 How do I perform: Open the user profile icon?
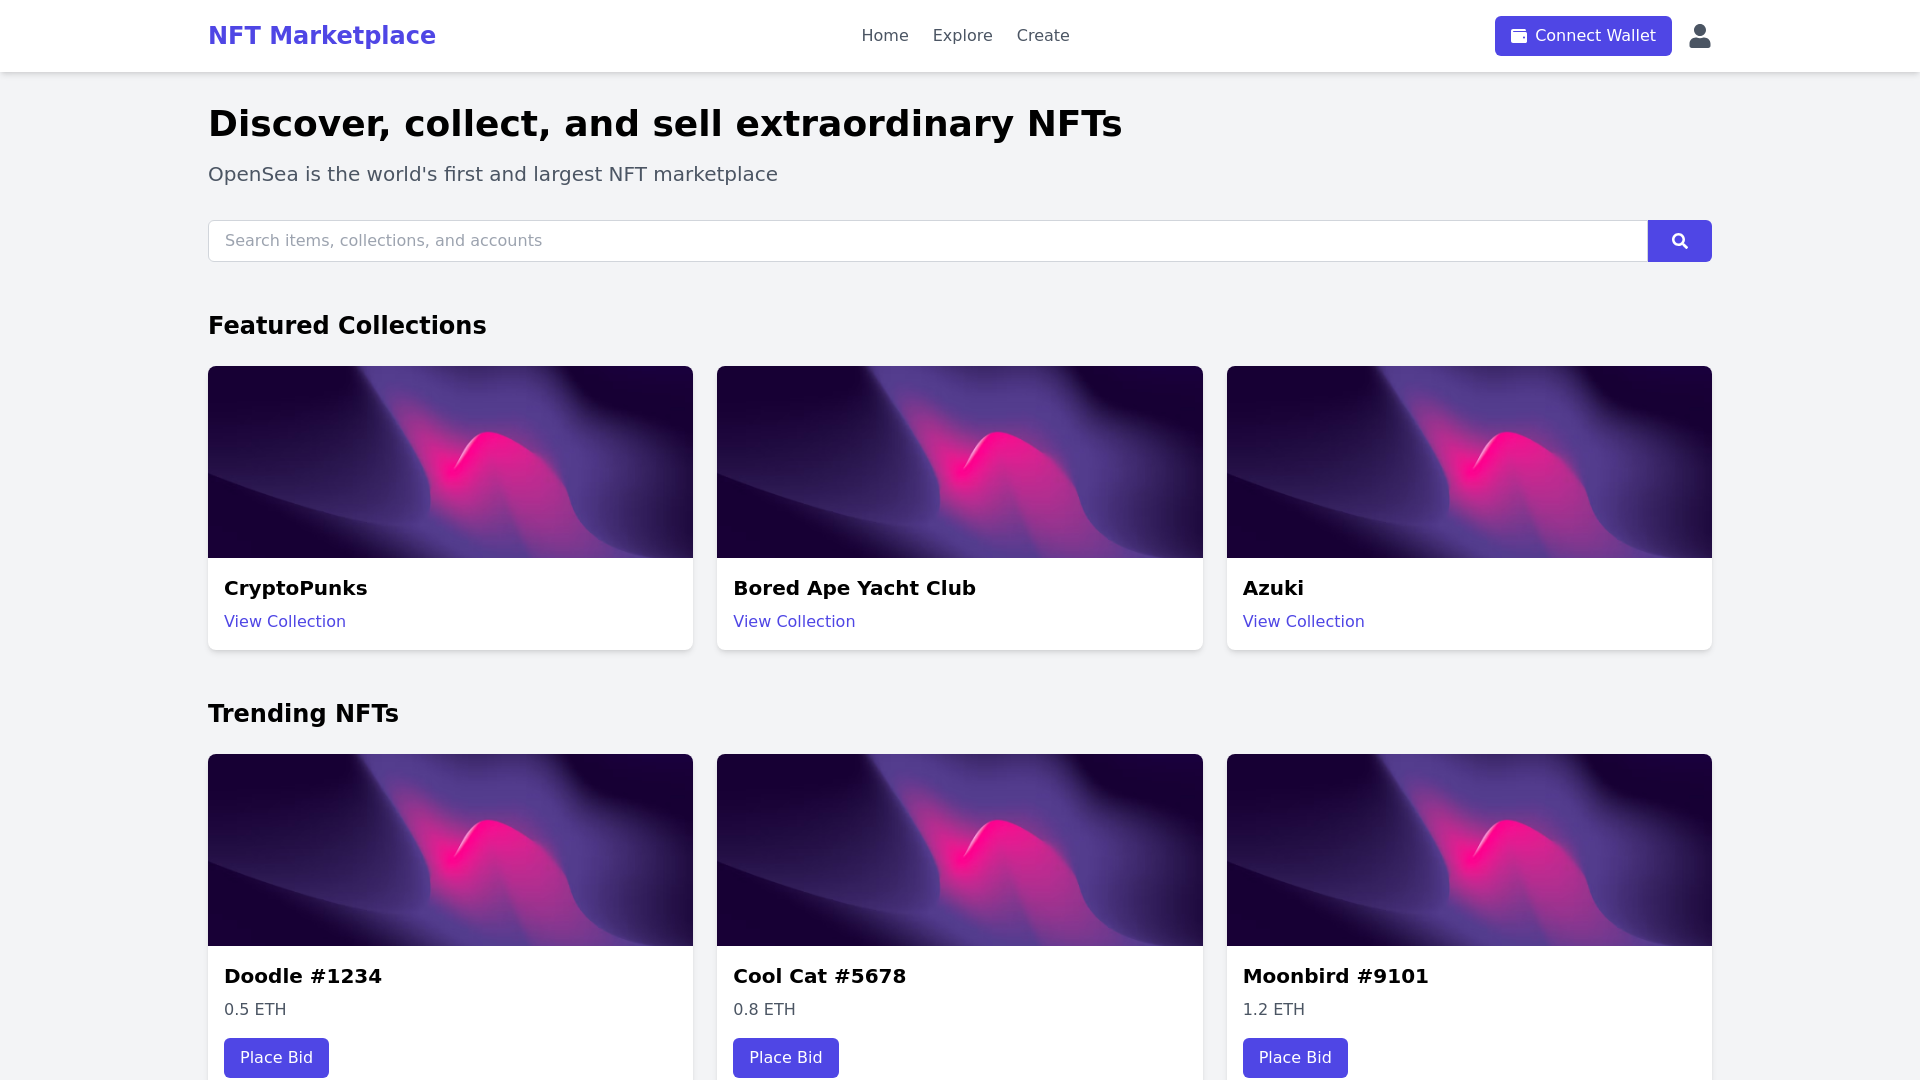[1699, 36]
